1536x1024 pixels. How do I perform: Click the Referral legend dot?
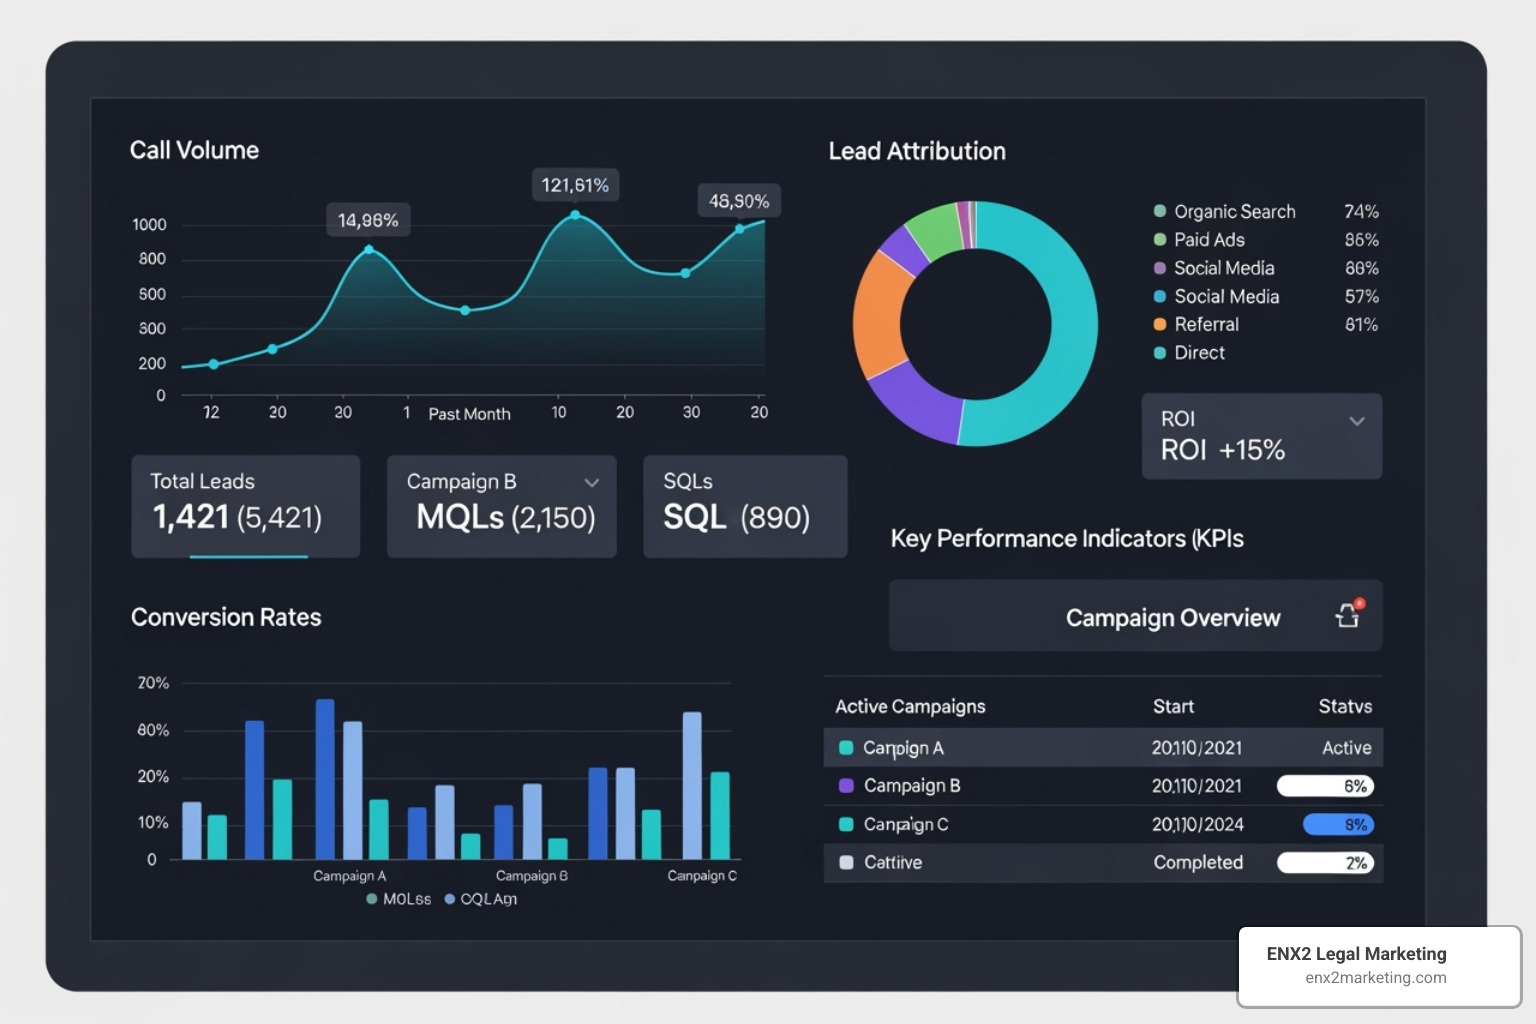[1159, 324]
